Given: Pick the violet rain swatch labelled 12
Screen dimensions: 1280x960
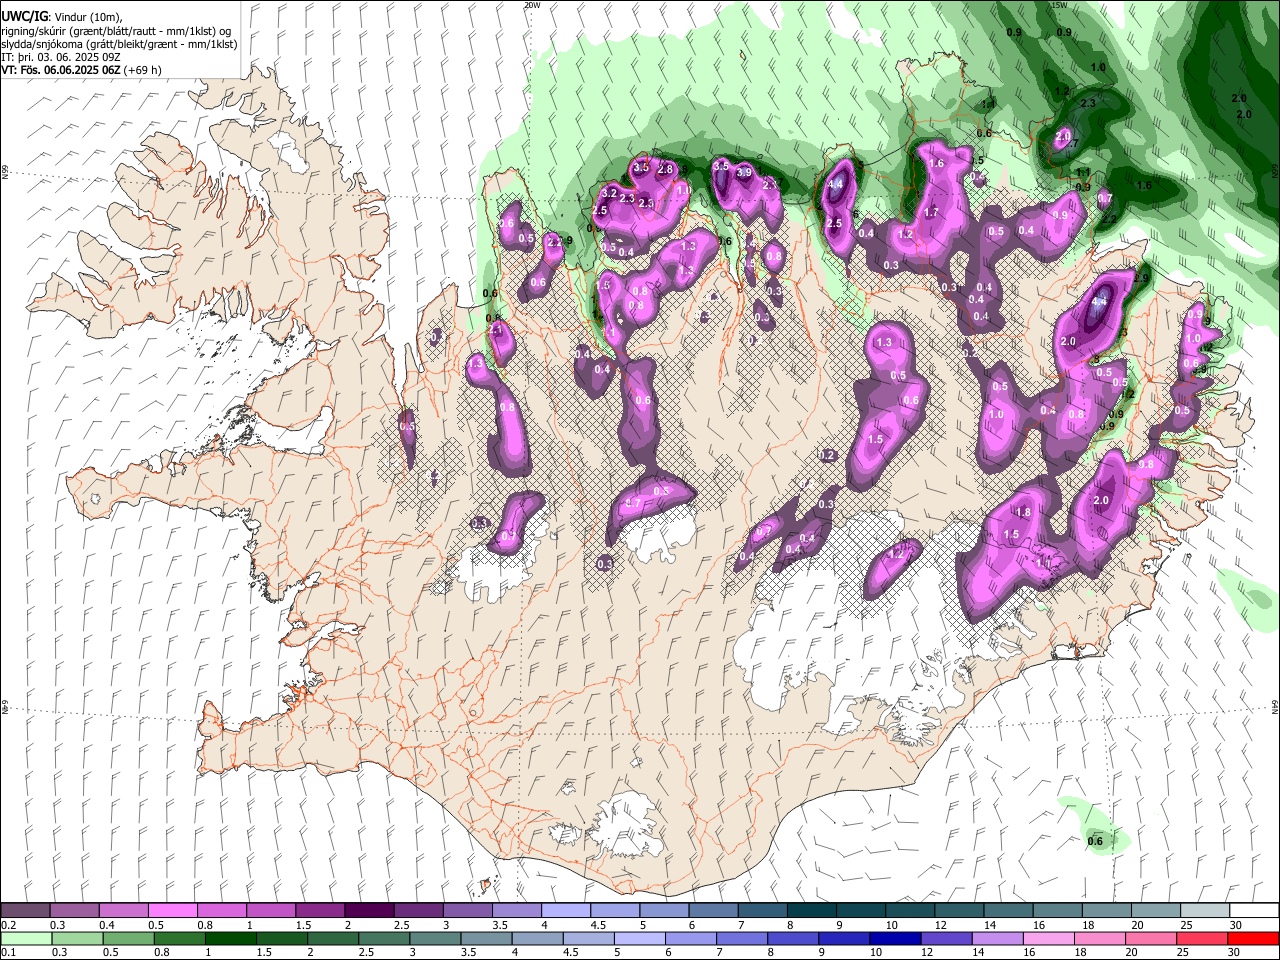Looking at the screenshot, I should tap(947, 938).
